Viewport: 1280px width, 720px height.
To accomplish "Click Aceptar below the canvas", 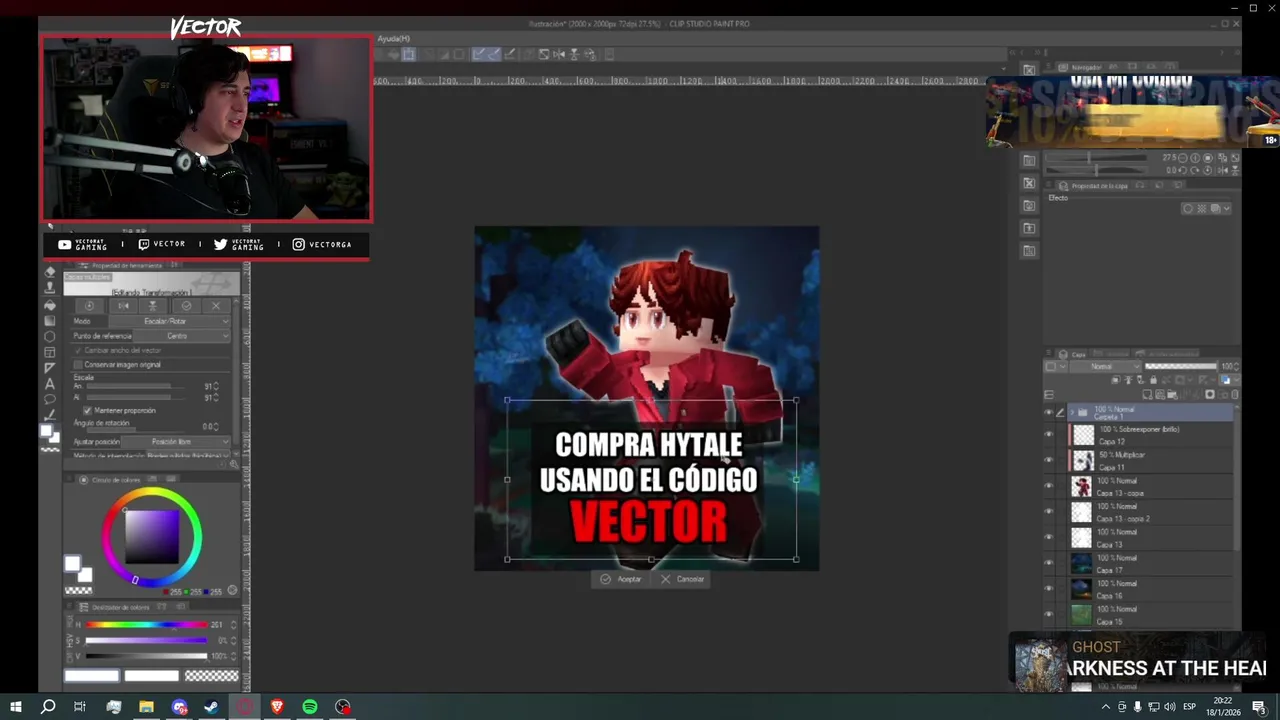I will 621,579.
